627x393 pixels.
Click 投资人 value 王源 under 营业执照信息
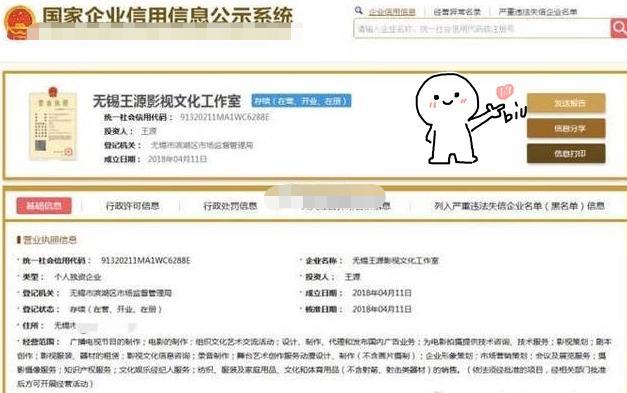[x=352, y=277]
